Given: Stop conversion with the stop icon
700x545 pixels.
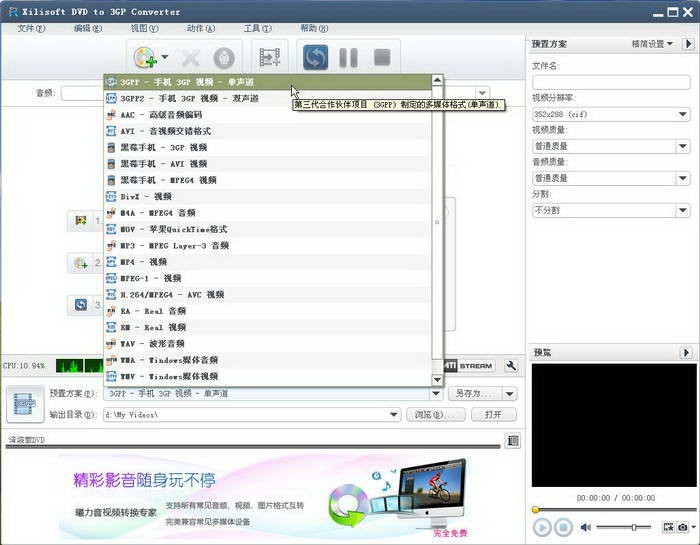Looking at the screenshot, I should 382,57.
